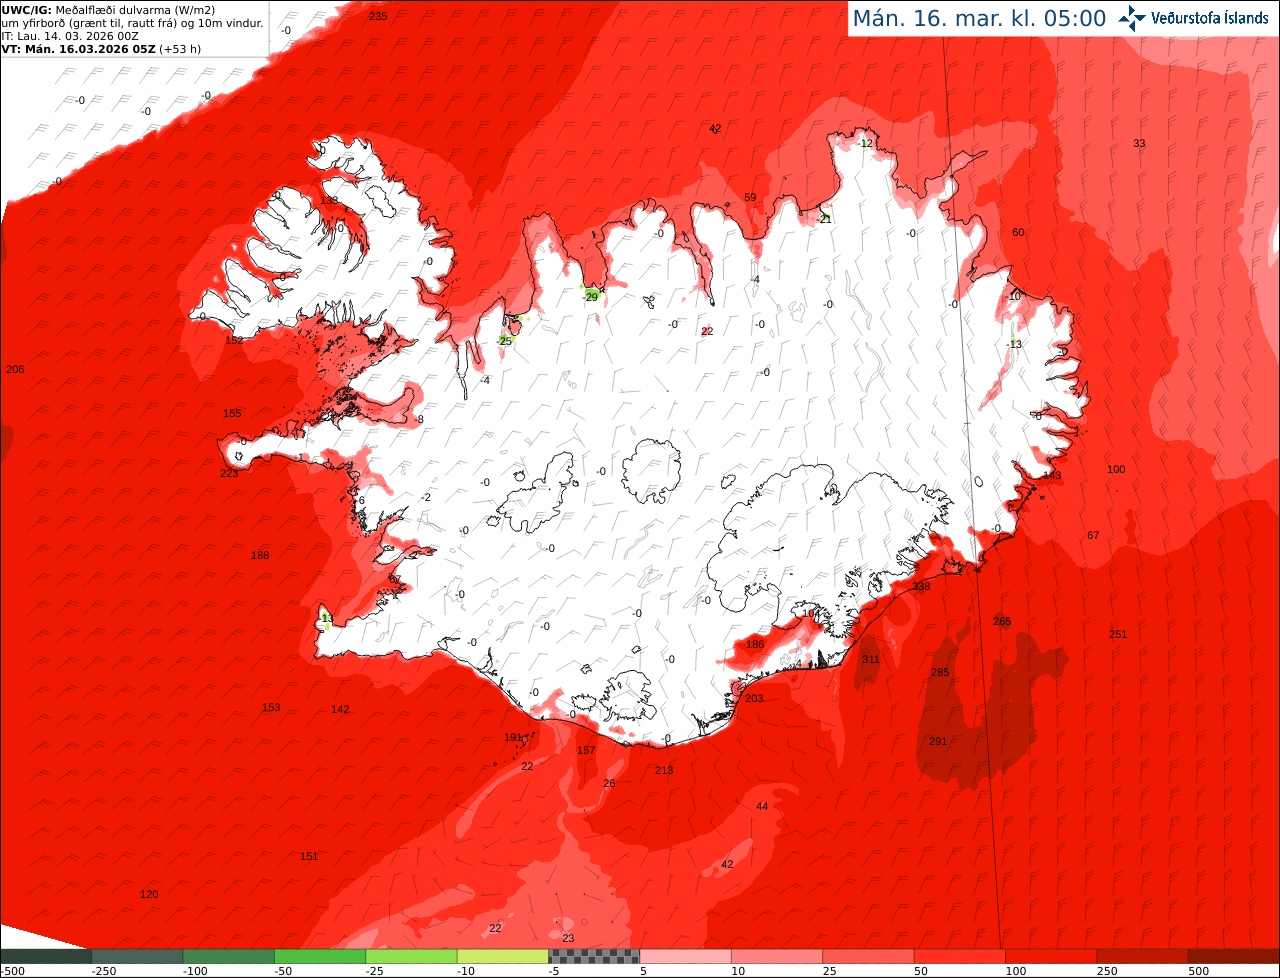Pick the light green band between -25 and -10

(x=411, y=956)
